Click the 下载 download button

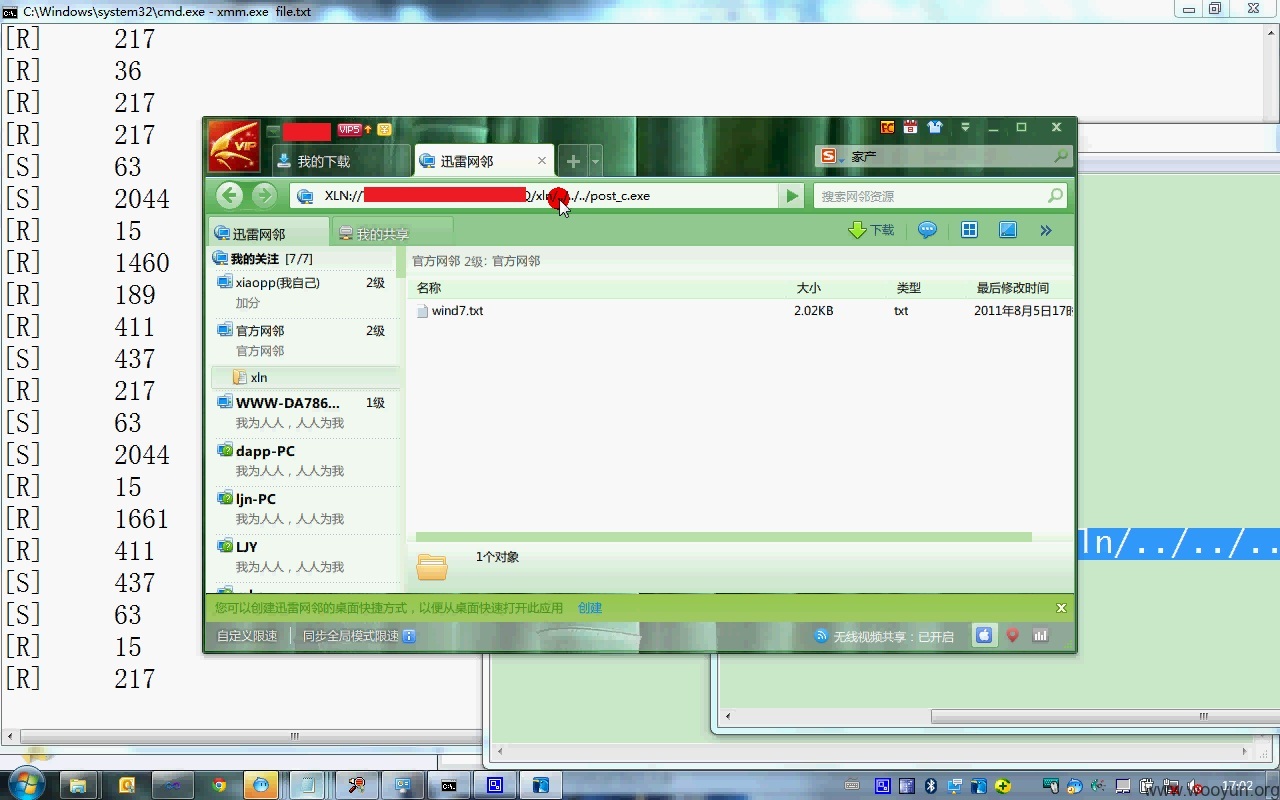click(x=871, y=230)
